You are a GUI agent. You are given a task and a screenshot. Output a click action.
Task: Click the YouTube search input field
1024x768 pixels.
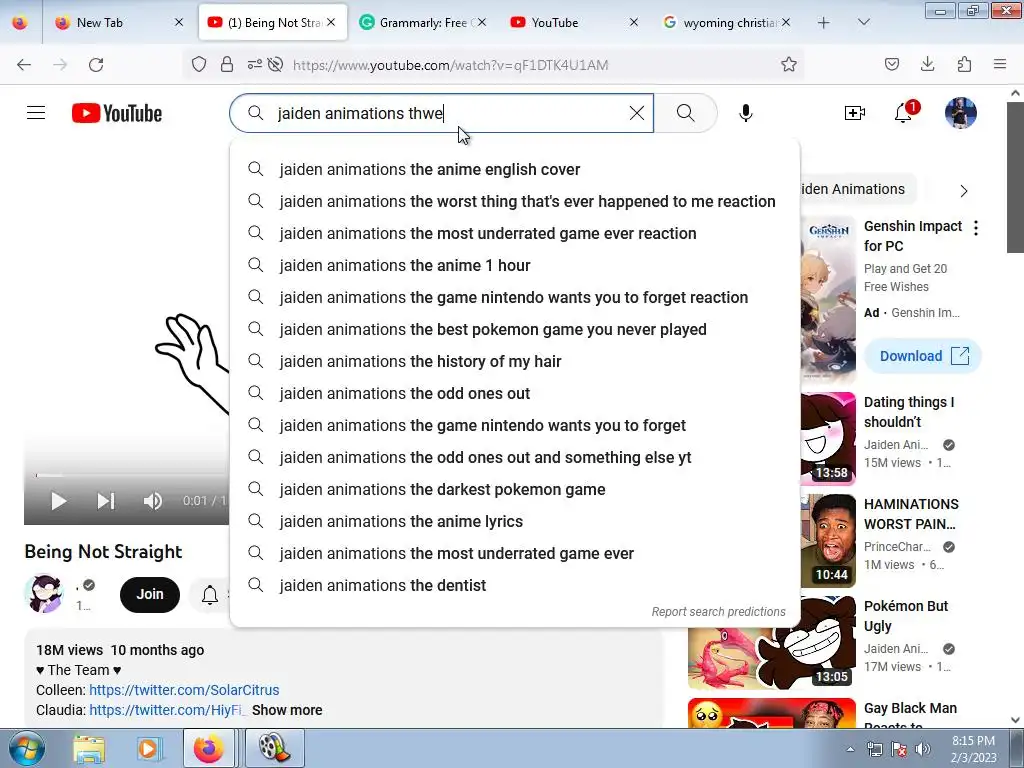click(441, 113)
